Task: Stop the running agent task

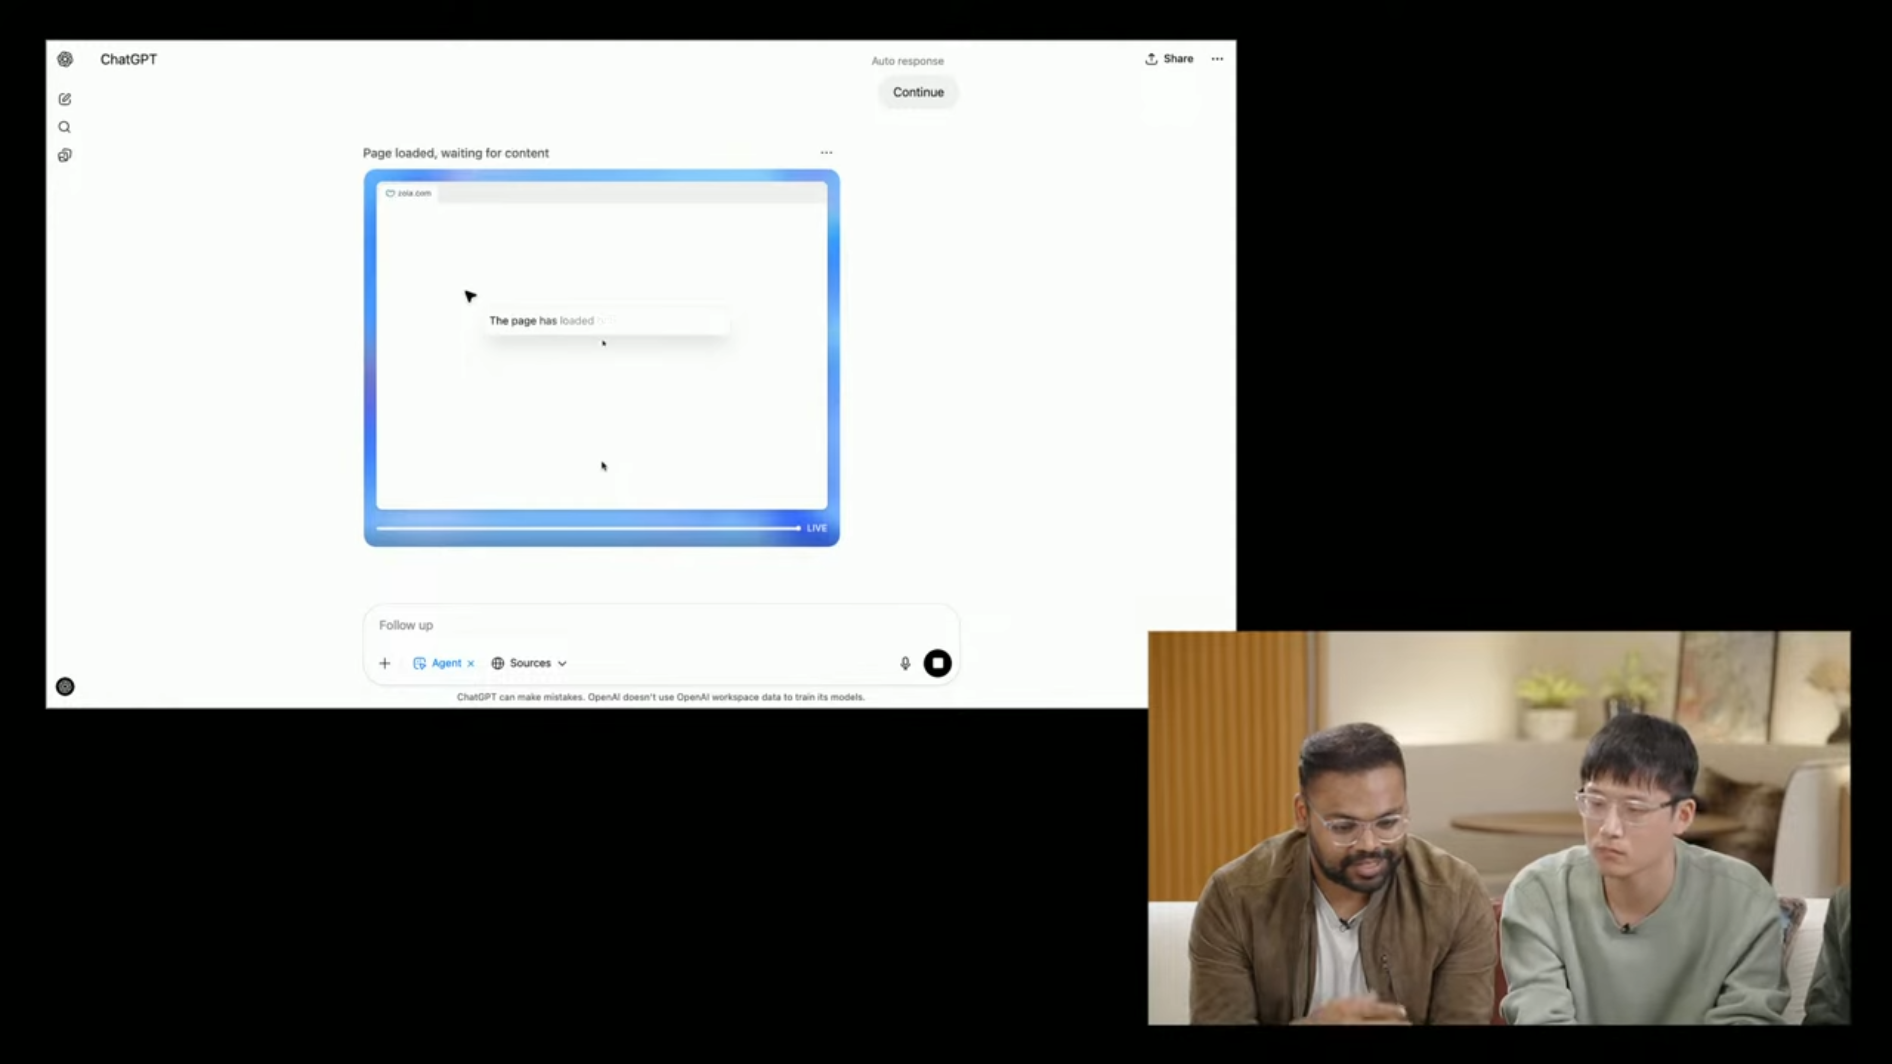Action: 937,663
